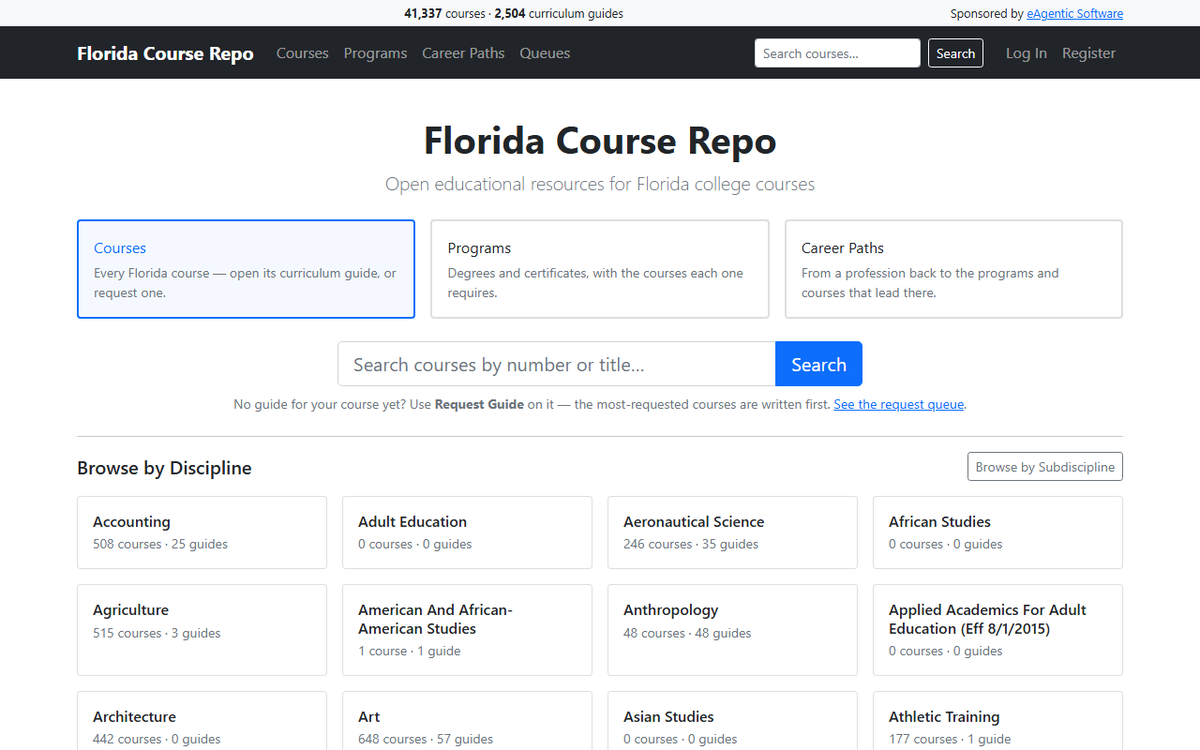Viewport: 1200px width, 750px height.
Task: Open the African Studies discipline card
Action: click(x=998, y=532)
